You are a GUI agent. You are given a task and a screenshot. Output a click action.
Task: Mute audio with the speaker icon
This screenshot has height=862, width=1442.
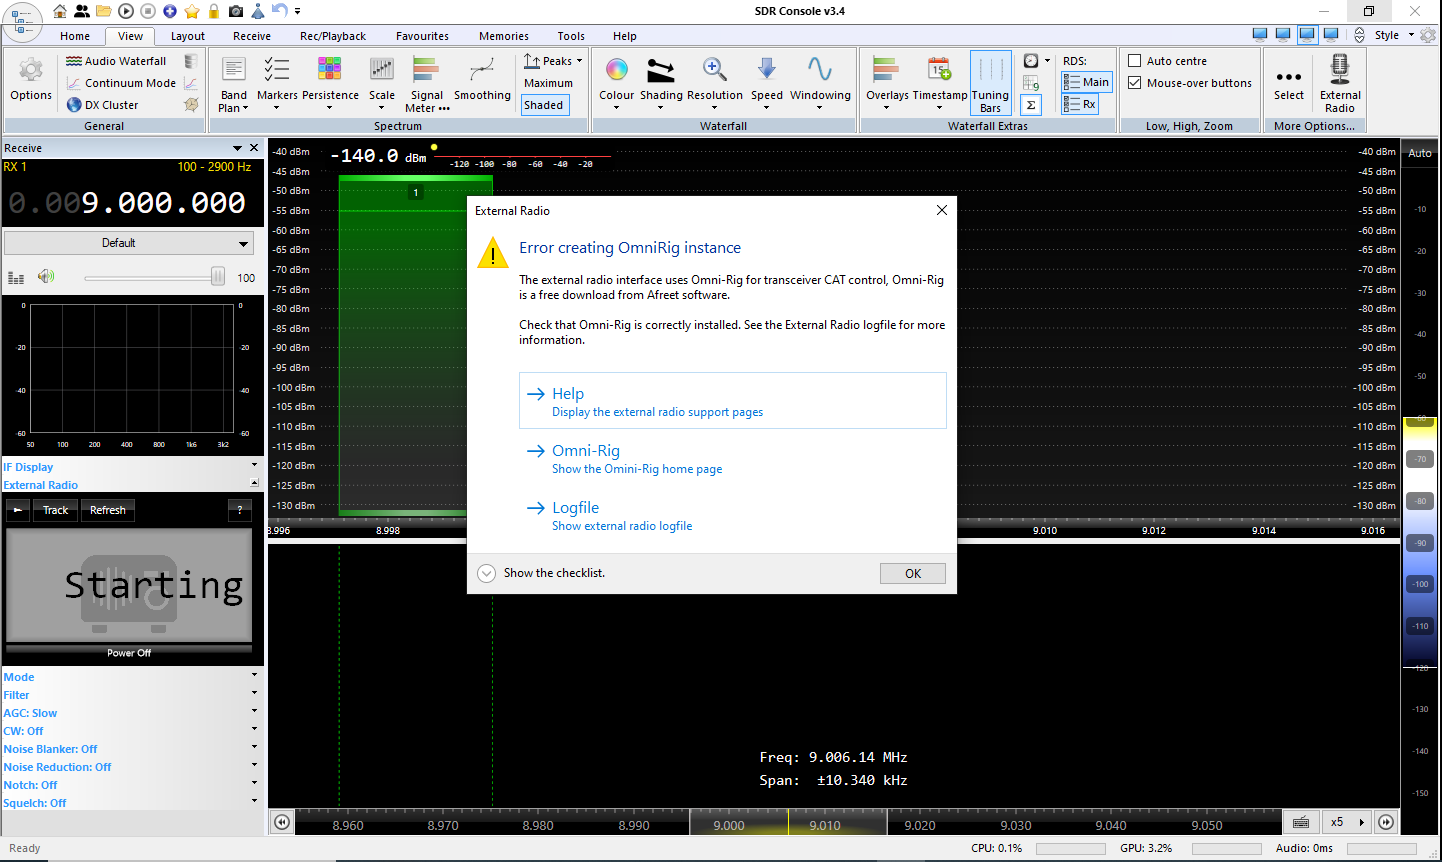(x=46, y=277)
